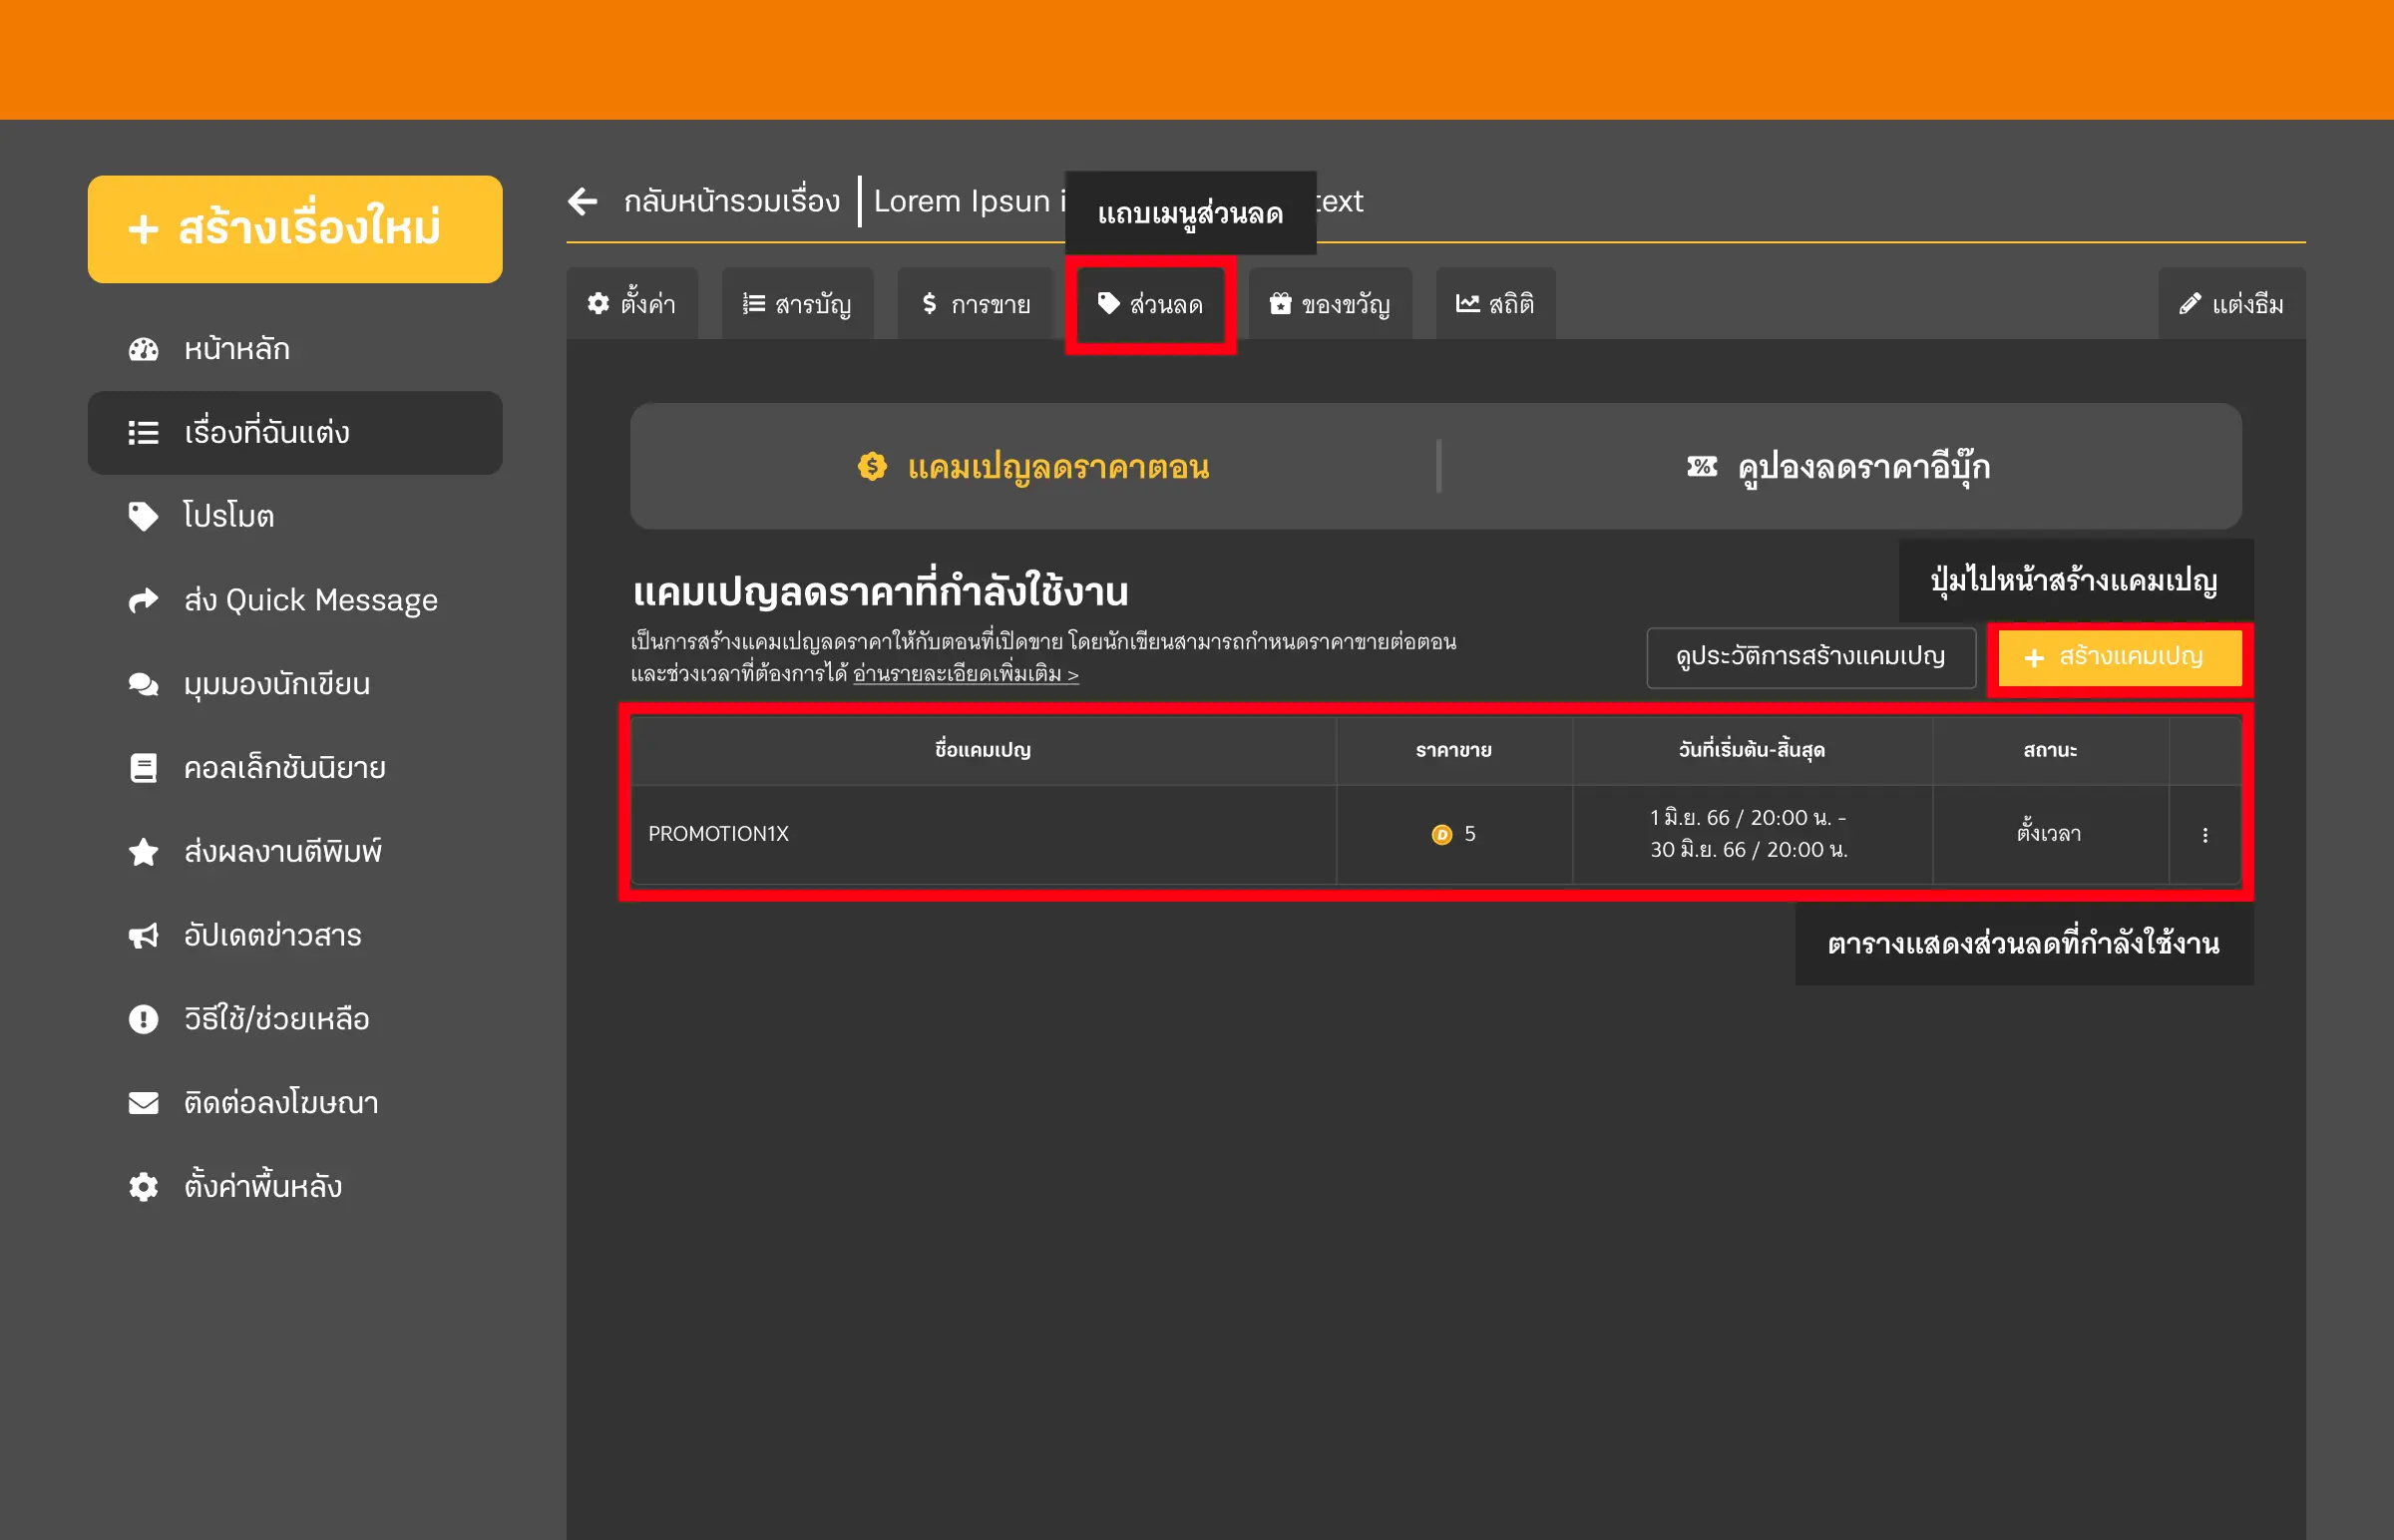Click the coin price 5 cell
The height and width of the screenshot is (1540, 2394).
point(1453,834)
